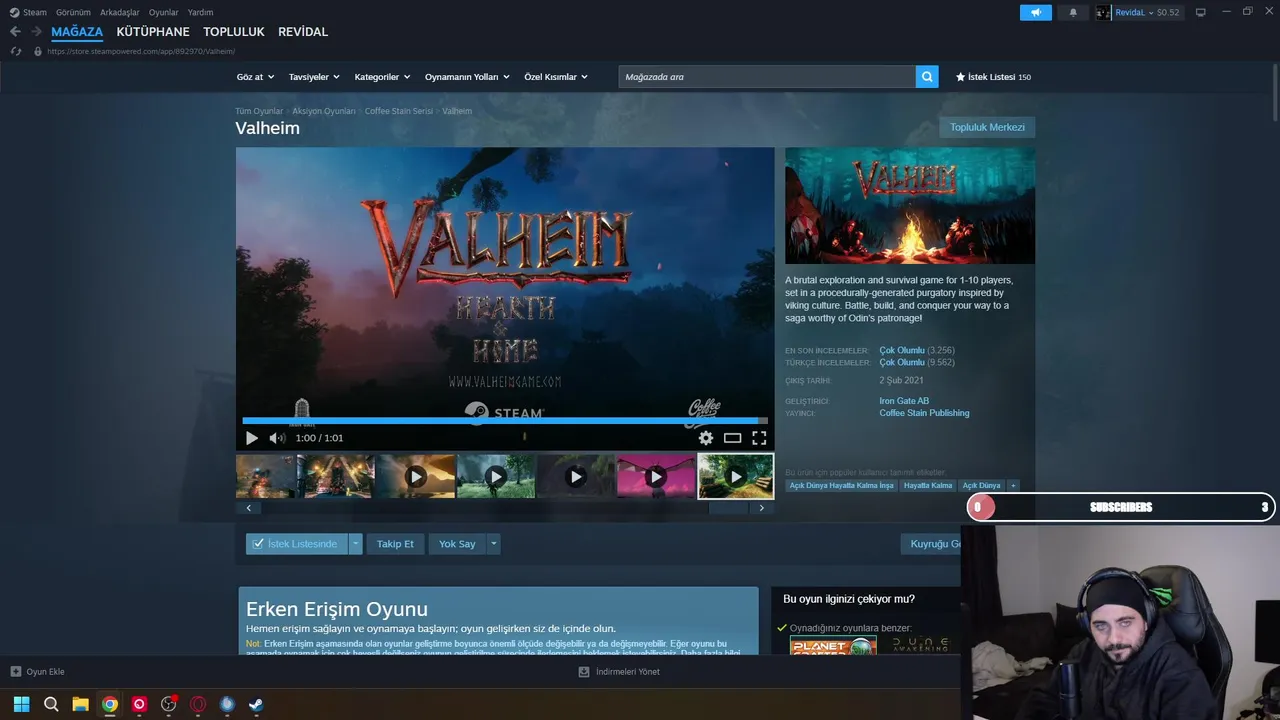Open Coffee Stain Publishing link
This screenshot has height=720, width=1280.
[x=924, y=413]
